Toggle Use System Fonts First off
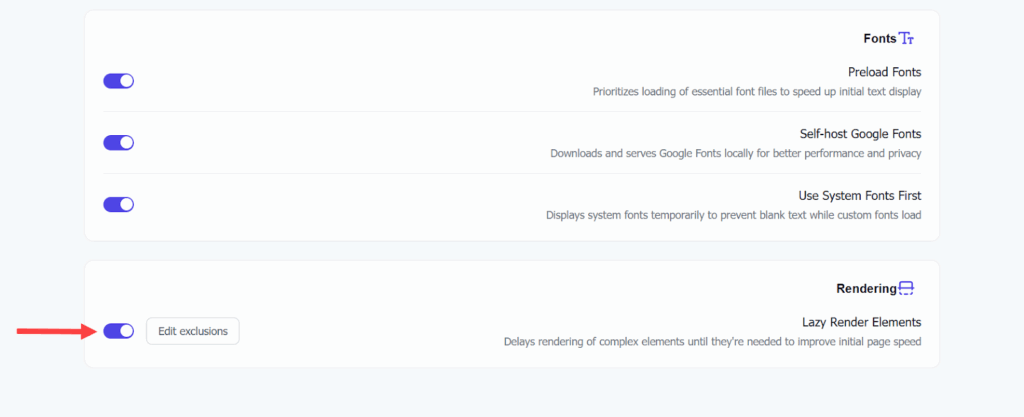The width and height of the screenshot is (1024, 417). pyautogui.click(x=119, y=205)
